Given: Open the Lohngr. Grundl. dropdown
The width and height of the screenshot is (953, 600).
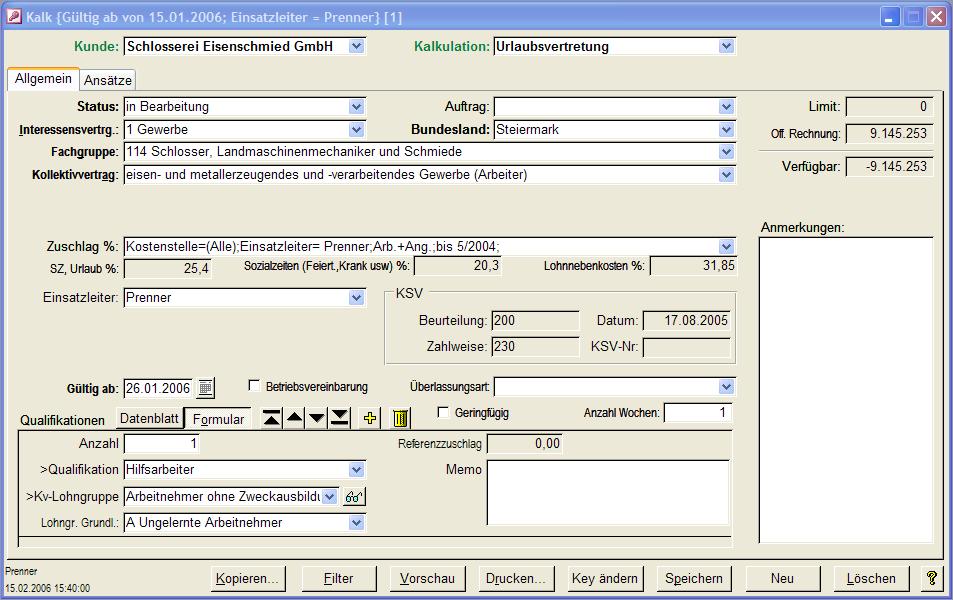Looking at the screenshot, I should pyautogui.click(x=357, y=522).
